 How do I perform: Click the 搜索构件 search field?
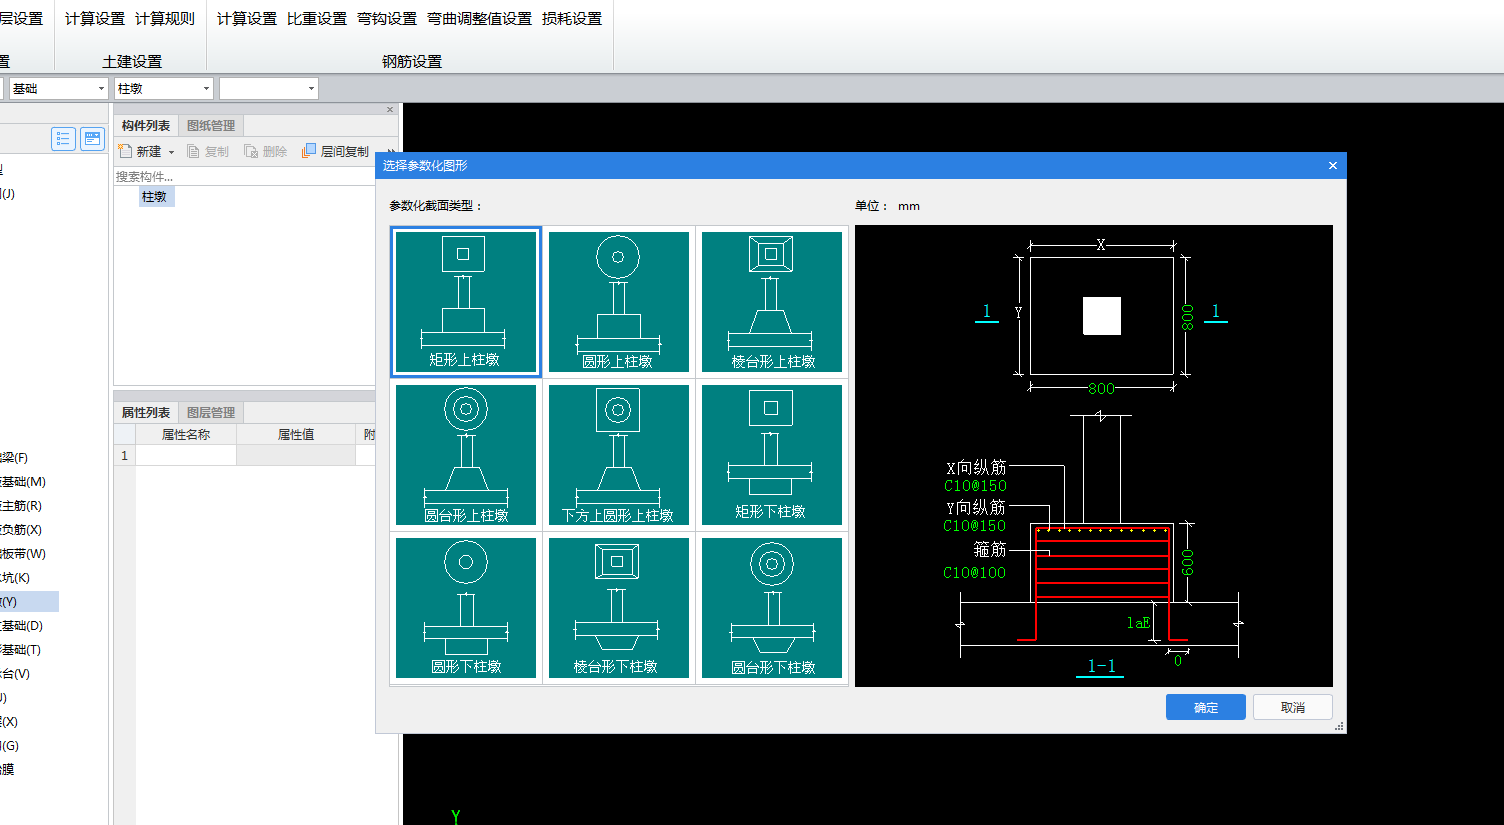(x=244, y=176)
